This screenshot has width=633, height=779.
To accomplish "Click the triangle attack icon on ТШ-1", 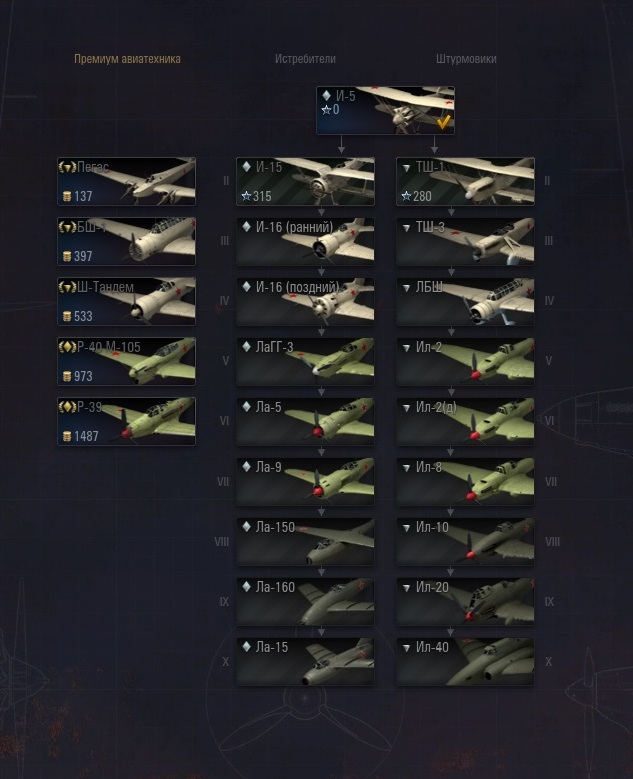I will [406, 168].
